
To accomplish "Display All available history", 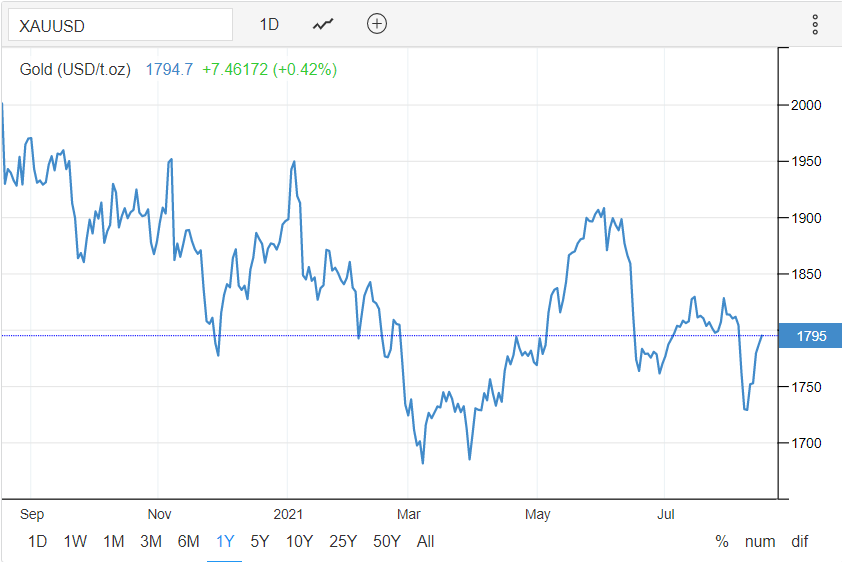I will click(426, 541).
